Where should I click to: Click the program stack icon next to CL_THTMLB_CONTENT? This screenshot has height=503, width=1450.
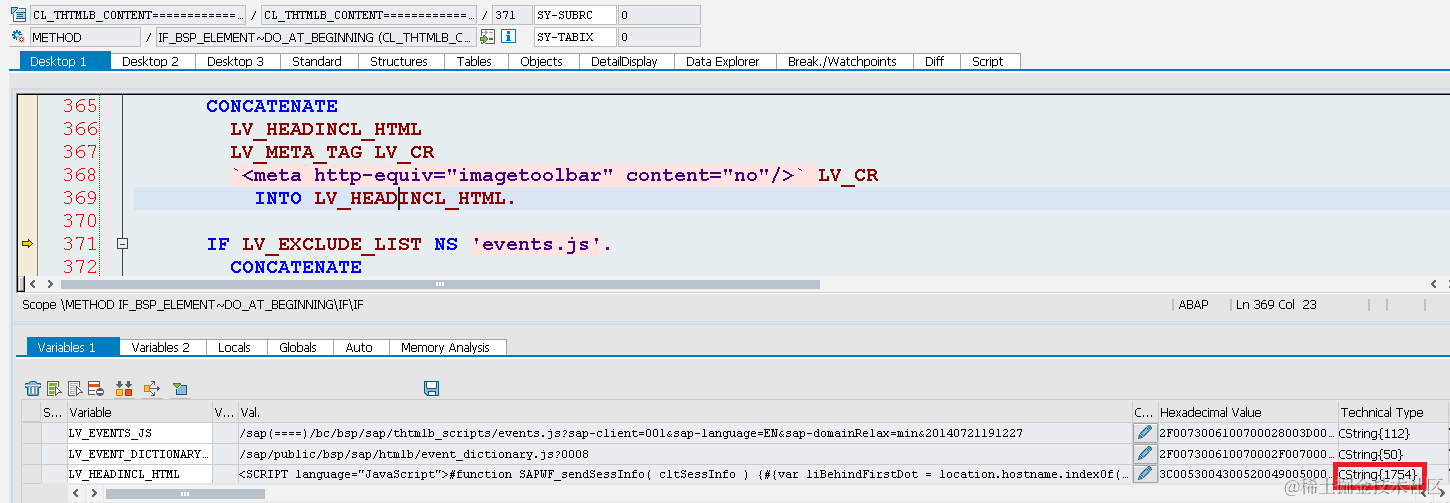tap(19, 15)
